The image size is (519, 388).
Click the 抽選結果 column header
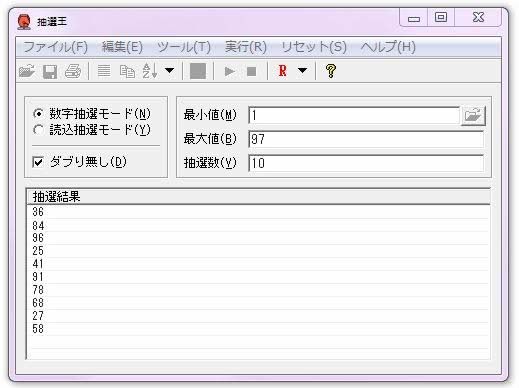(x=258, y=197)
